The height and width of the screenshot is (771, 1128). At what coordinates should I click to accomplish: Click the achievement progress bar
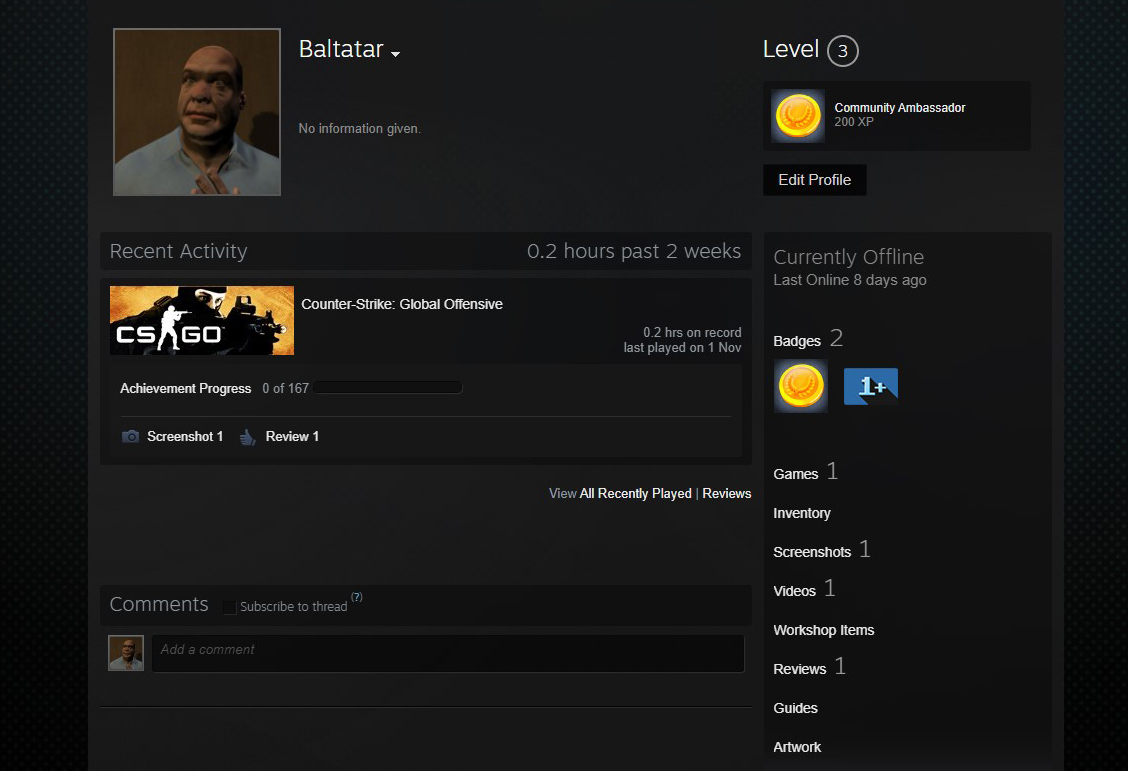pos(388,388)
